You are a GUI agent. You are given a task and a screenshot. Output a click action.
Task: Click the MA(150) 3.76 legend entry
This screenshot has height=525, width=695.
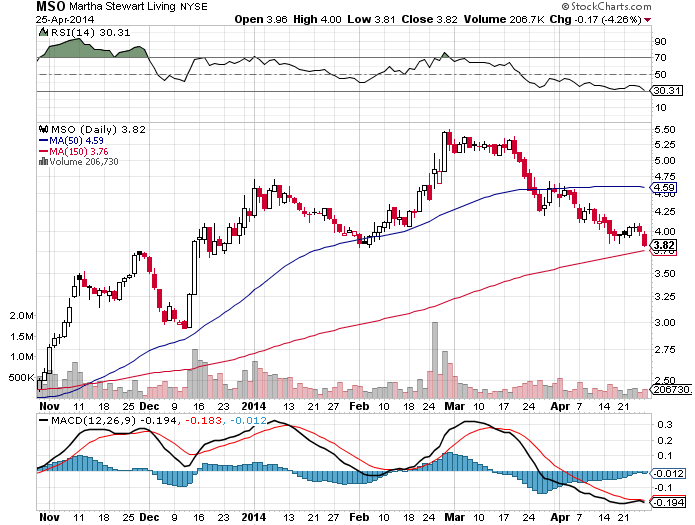click(74, 151)
